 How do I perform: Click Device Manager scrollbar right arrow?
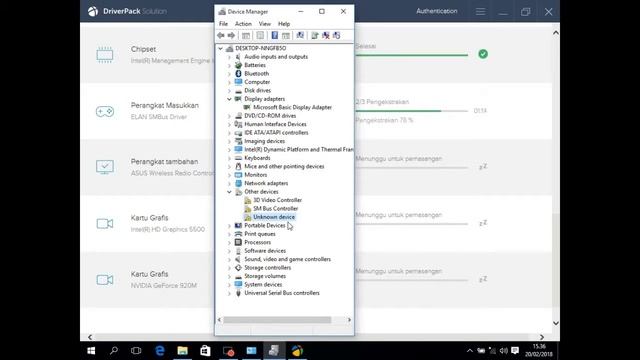click(349, 320)
